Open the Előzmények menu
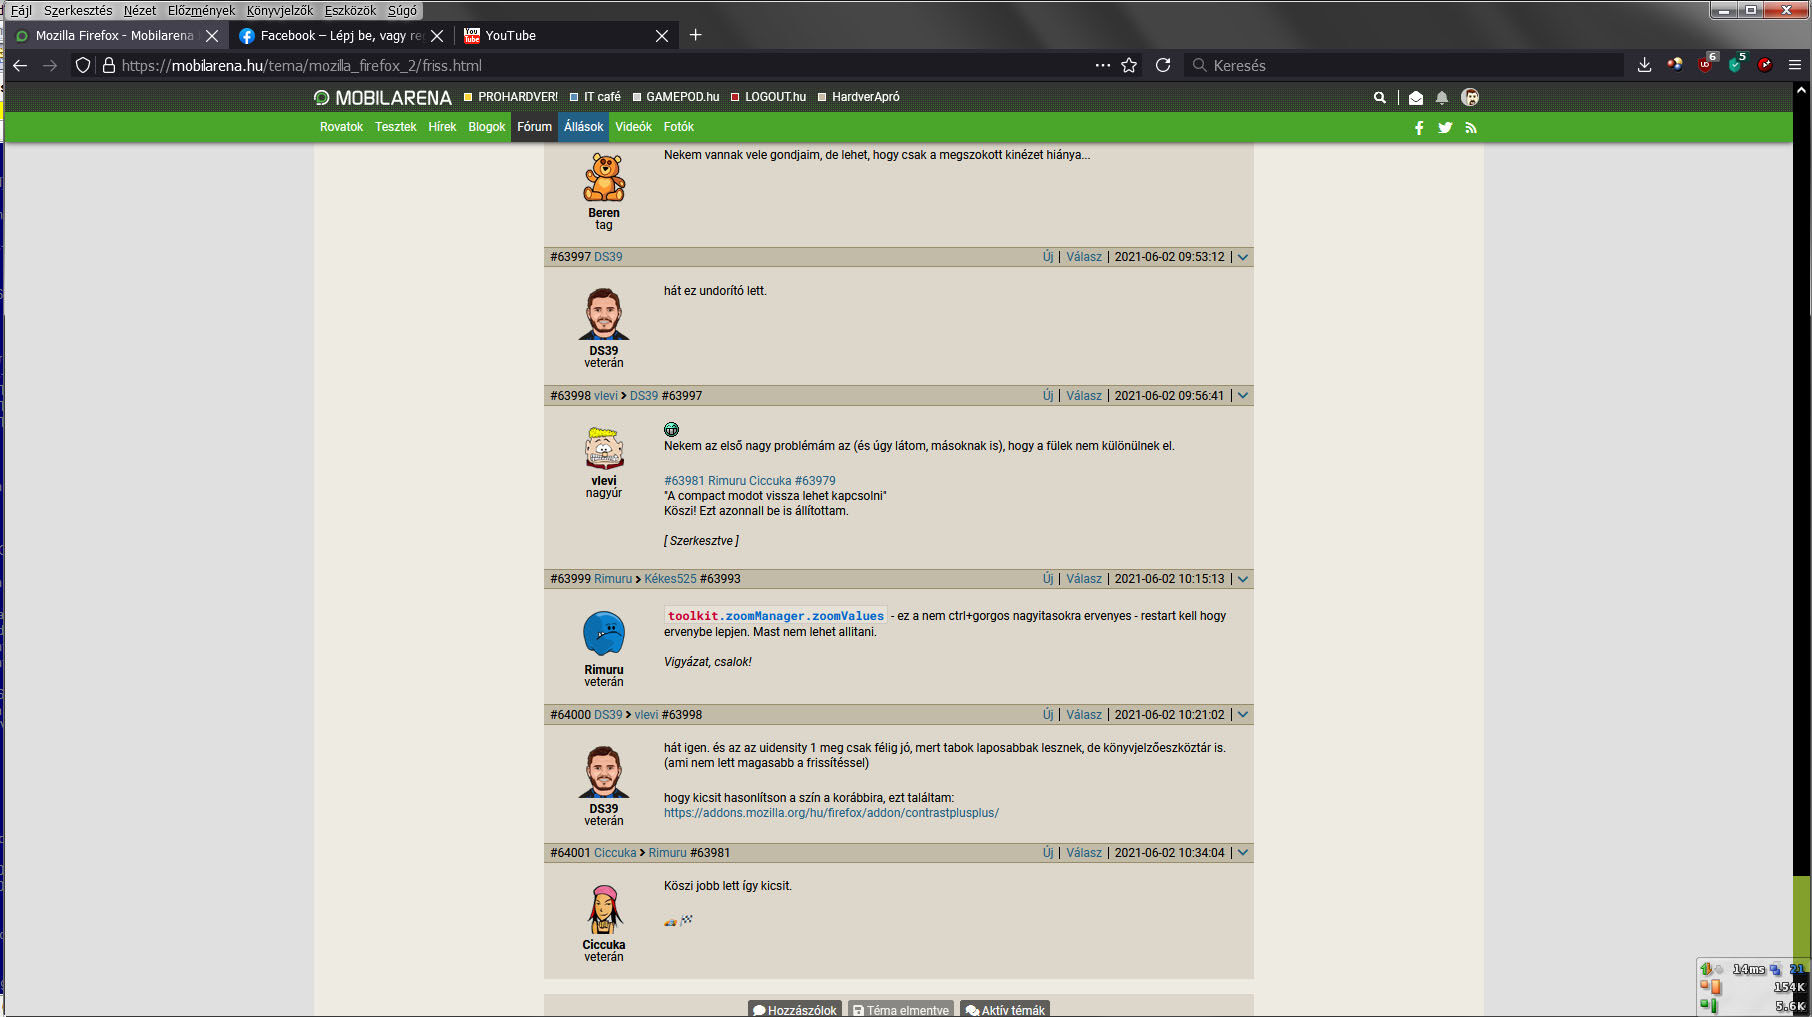This screenshot has height=1017, width=1812. 201,10
